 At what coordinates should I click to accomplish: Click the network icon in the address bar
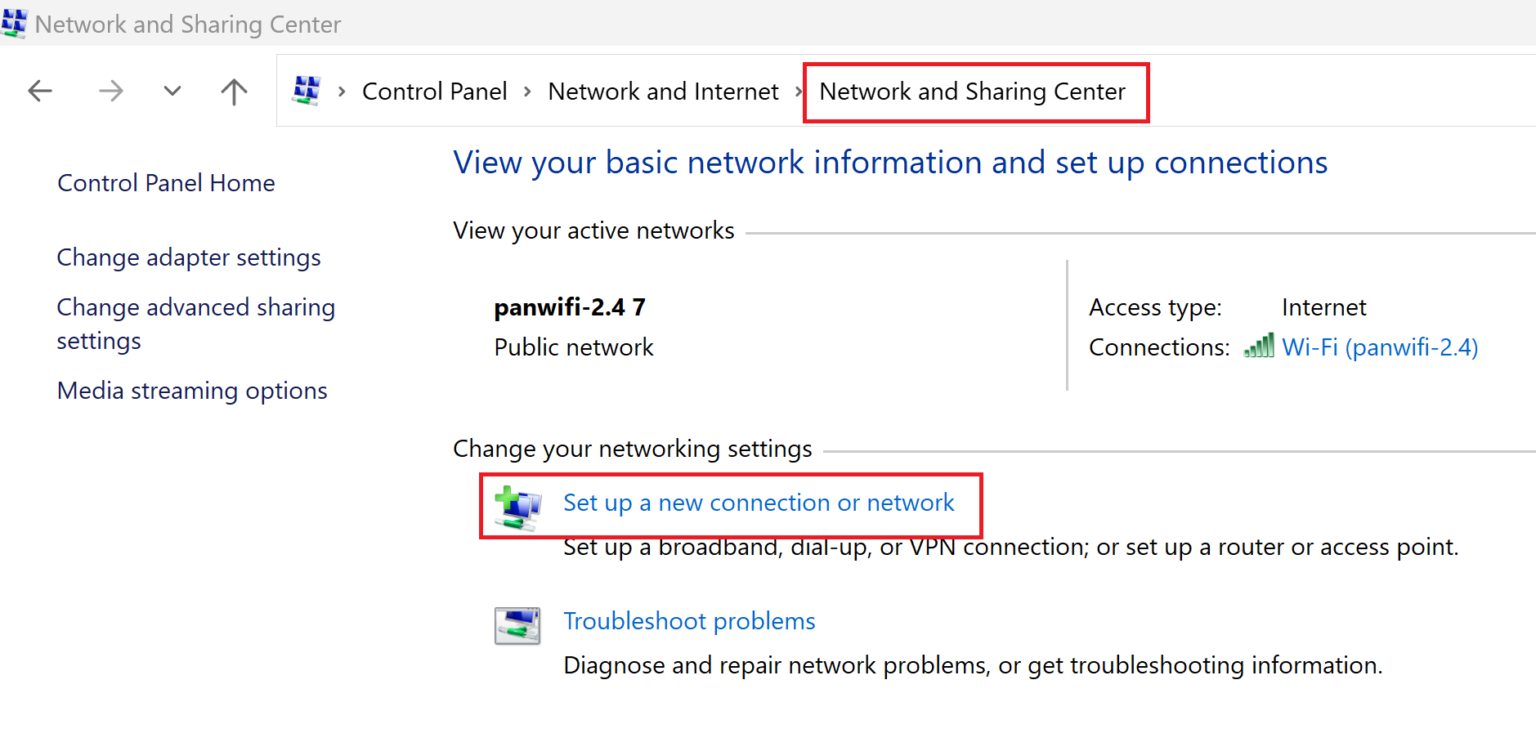point(305,91)
